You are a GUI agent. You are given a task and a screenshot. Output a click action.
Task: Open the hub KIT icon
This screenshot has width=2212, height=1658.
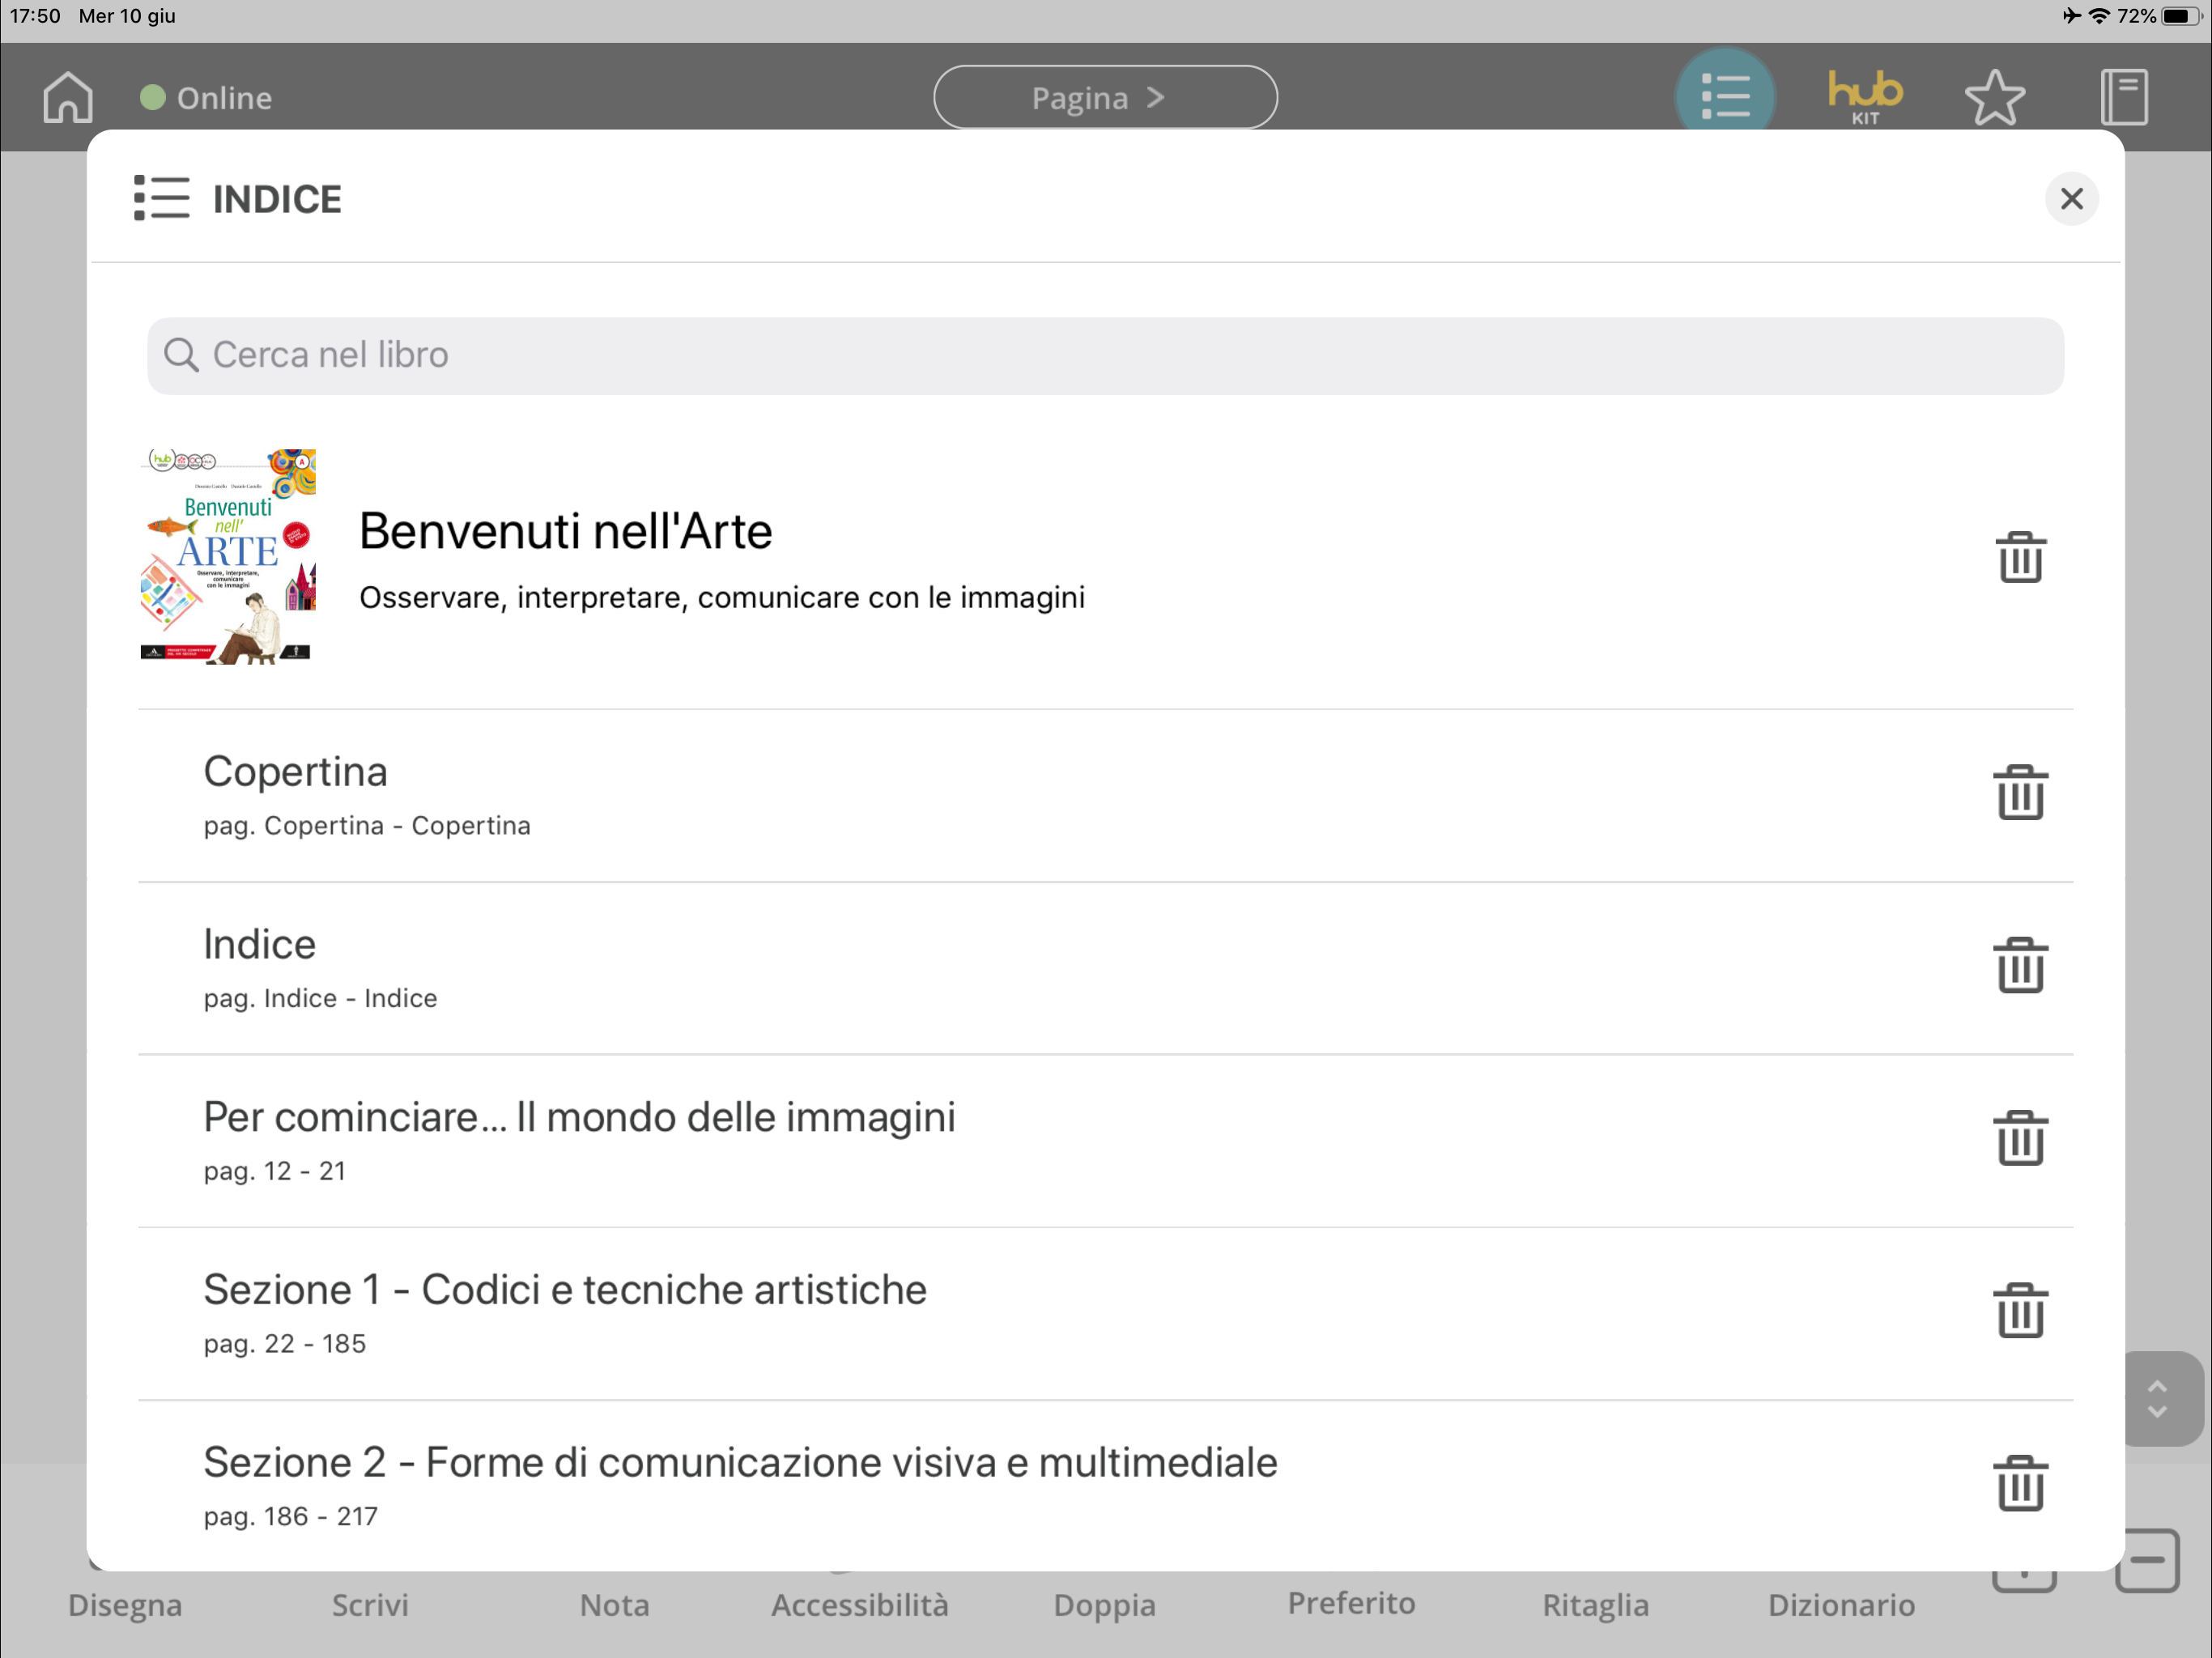pos(1864,97)
